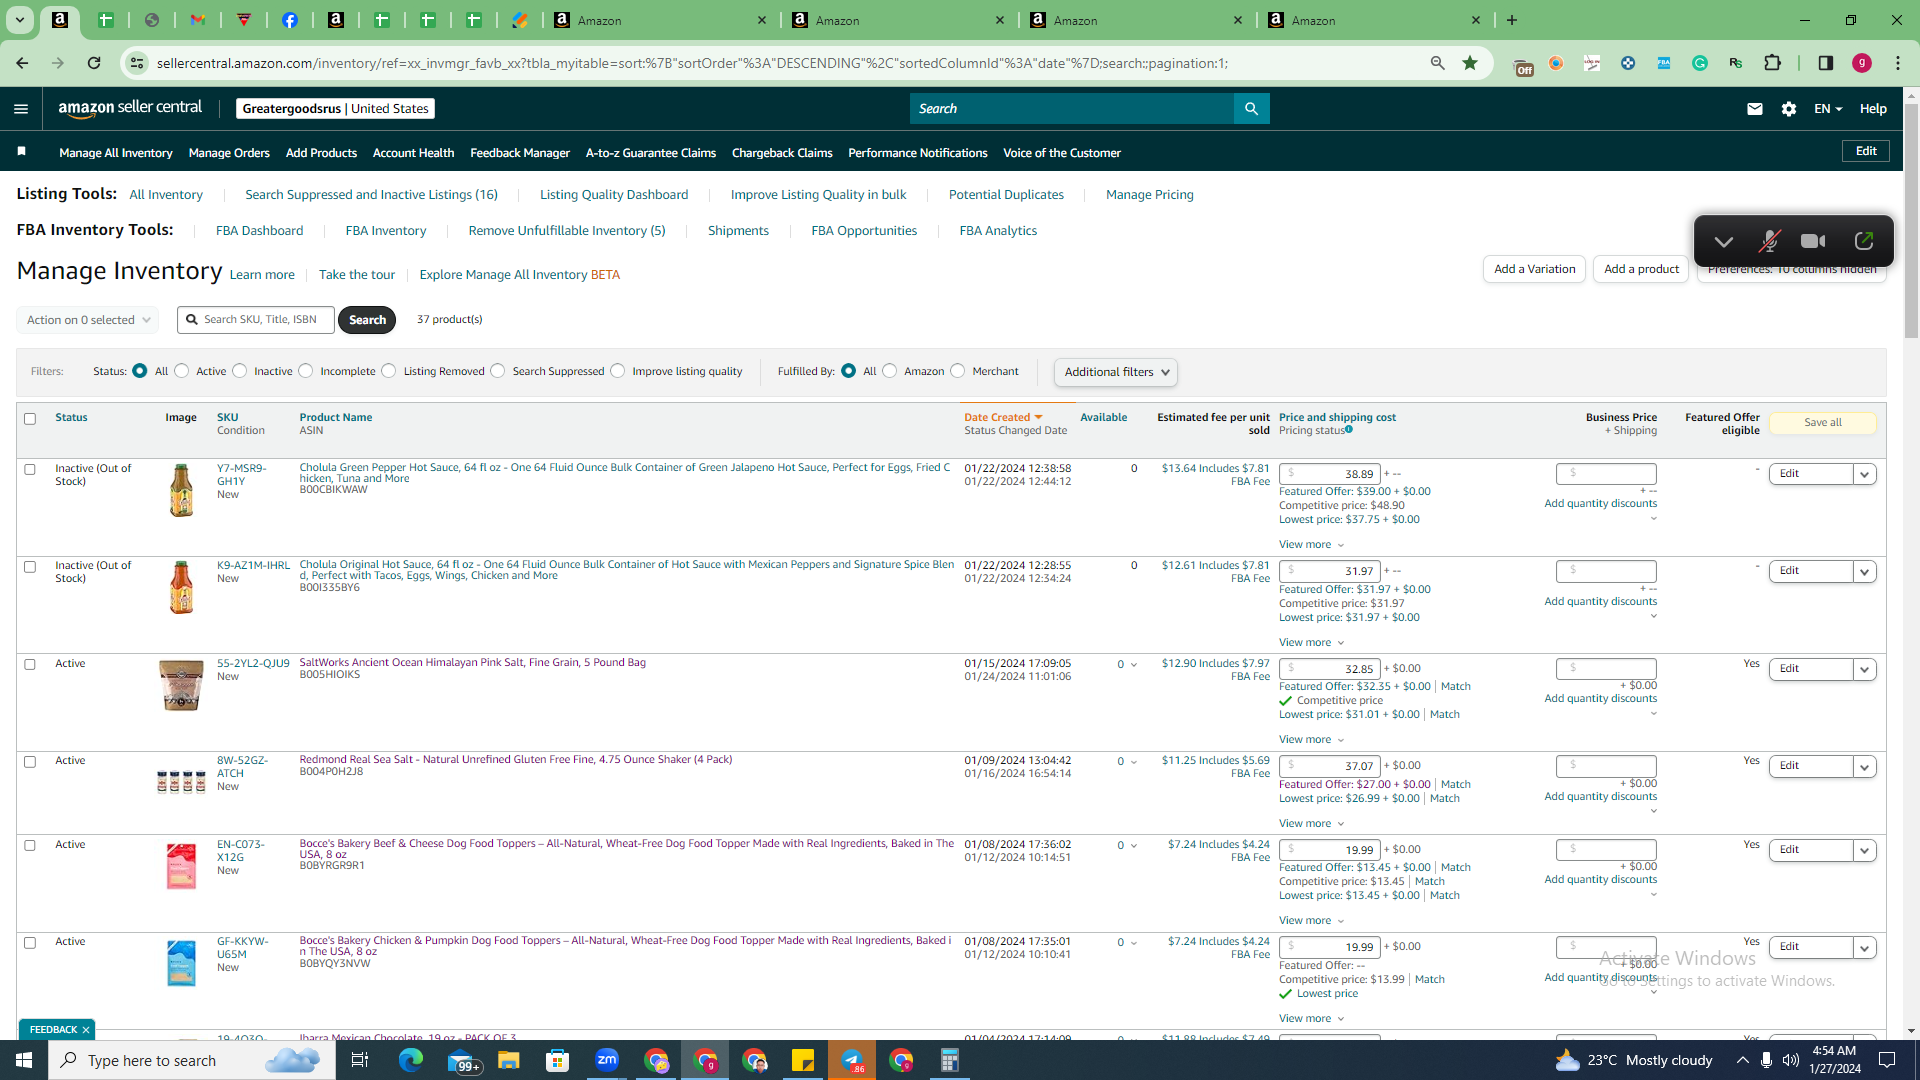Click the search magnifier button in header

pyautogui.click(x=1251, y=109)
